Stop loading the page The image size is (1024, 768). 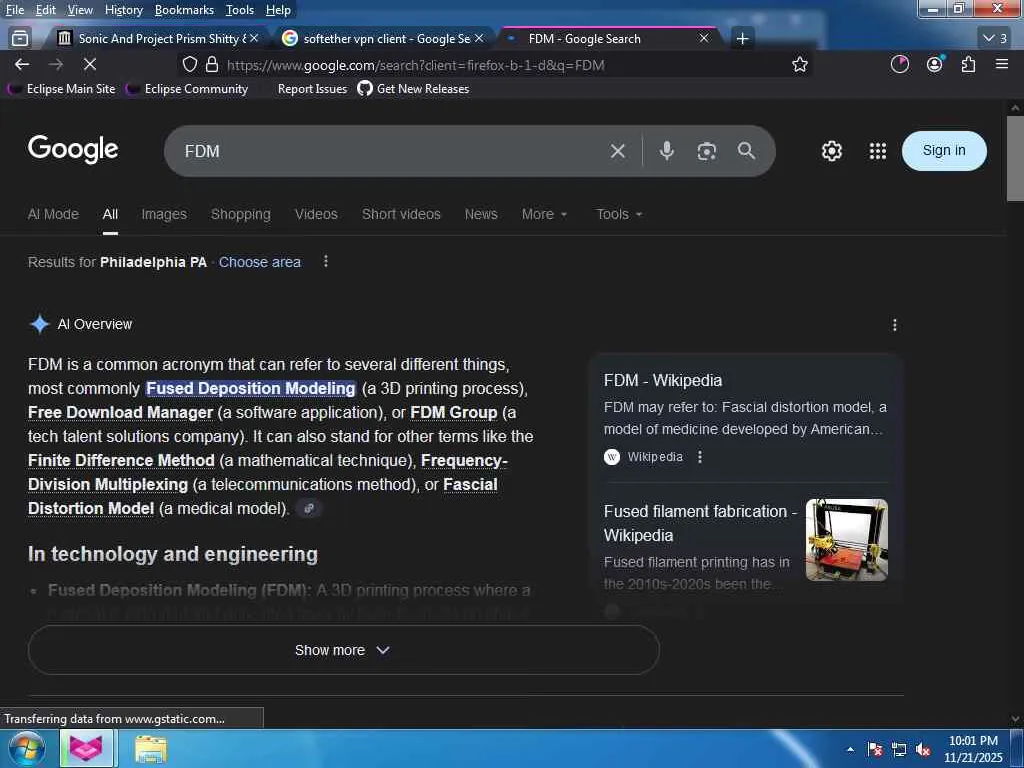pos(89,64)
